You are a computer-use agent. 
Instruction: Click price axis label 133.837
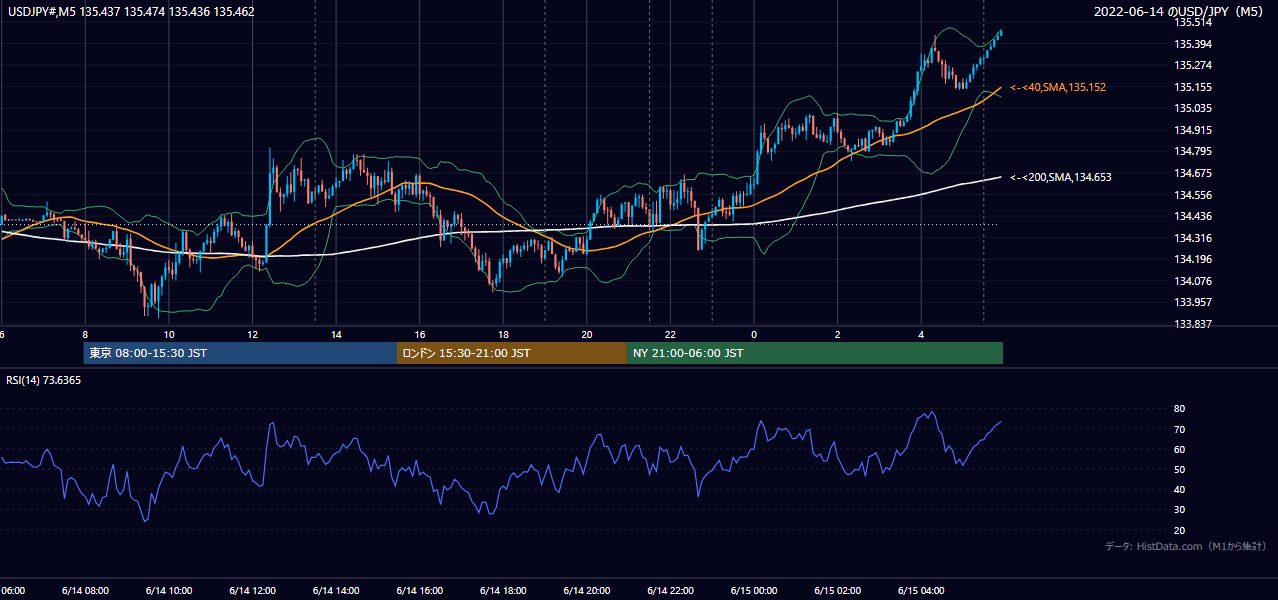coord(1193,324)
